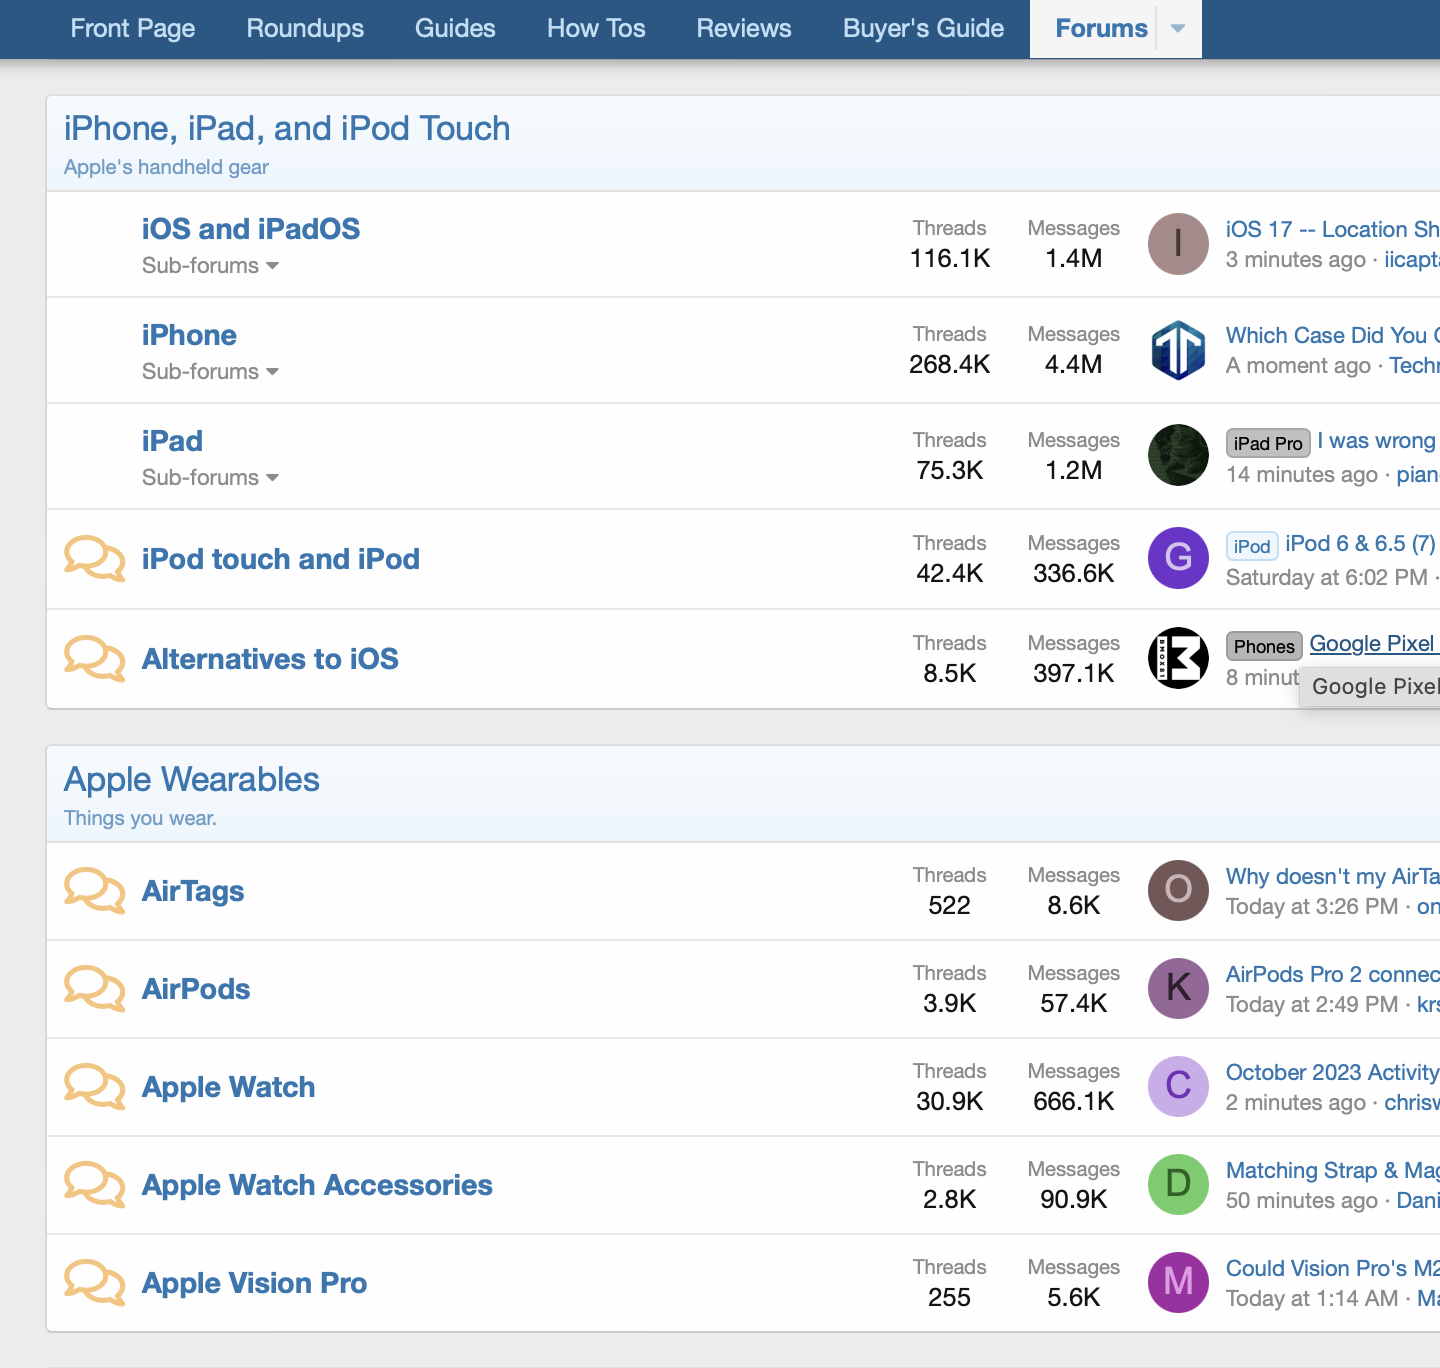Viewport: 1440px width, 1368px height.
Task: Select the Forums tab
Action: (x=1101, y=29)
